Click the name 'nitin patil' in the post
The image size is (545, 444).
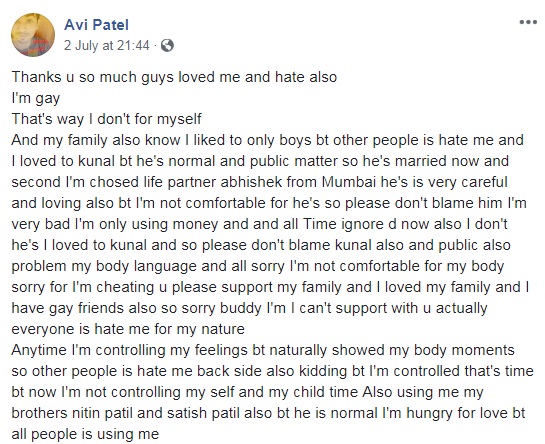coord(103,413)
